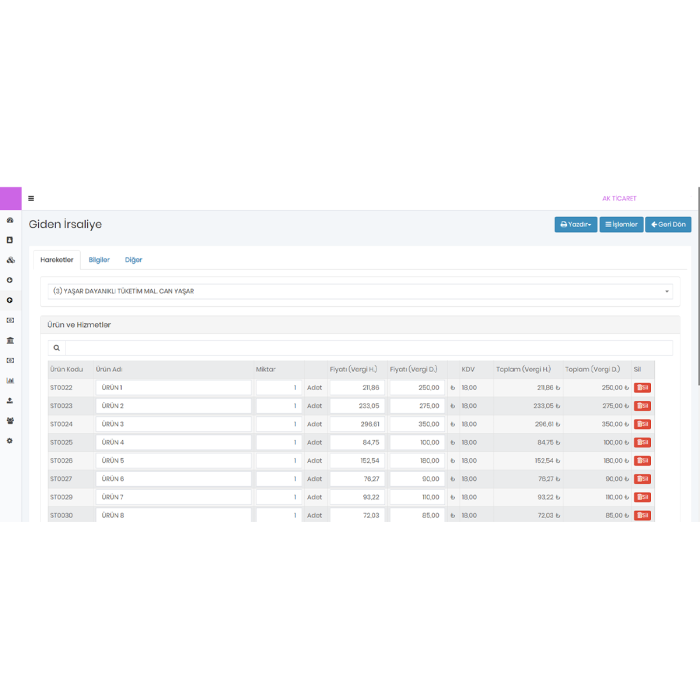Viewport: 700px width, 700px height.
Task: Open the money sidebar icon above the bank
Action: (10, 320)
